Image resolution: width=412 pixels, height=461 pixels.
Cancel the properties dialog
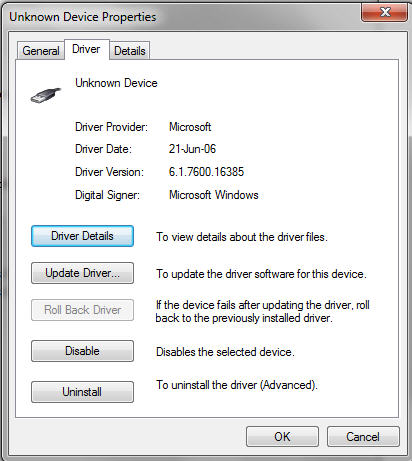363,437
